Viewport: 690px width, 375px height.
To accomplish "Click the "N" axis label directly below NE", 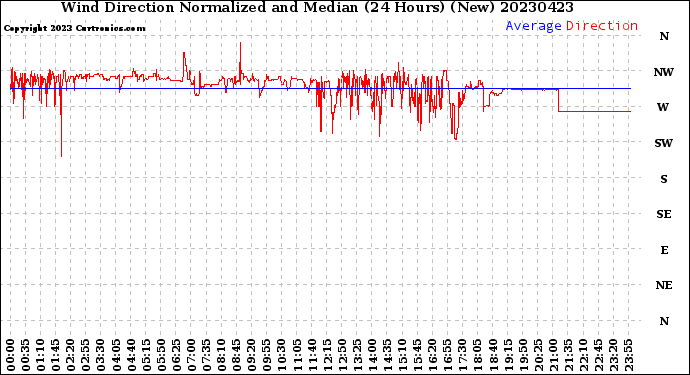I will tap(664, 321).
